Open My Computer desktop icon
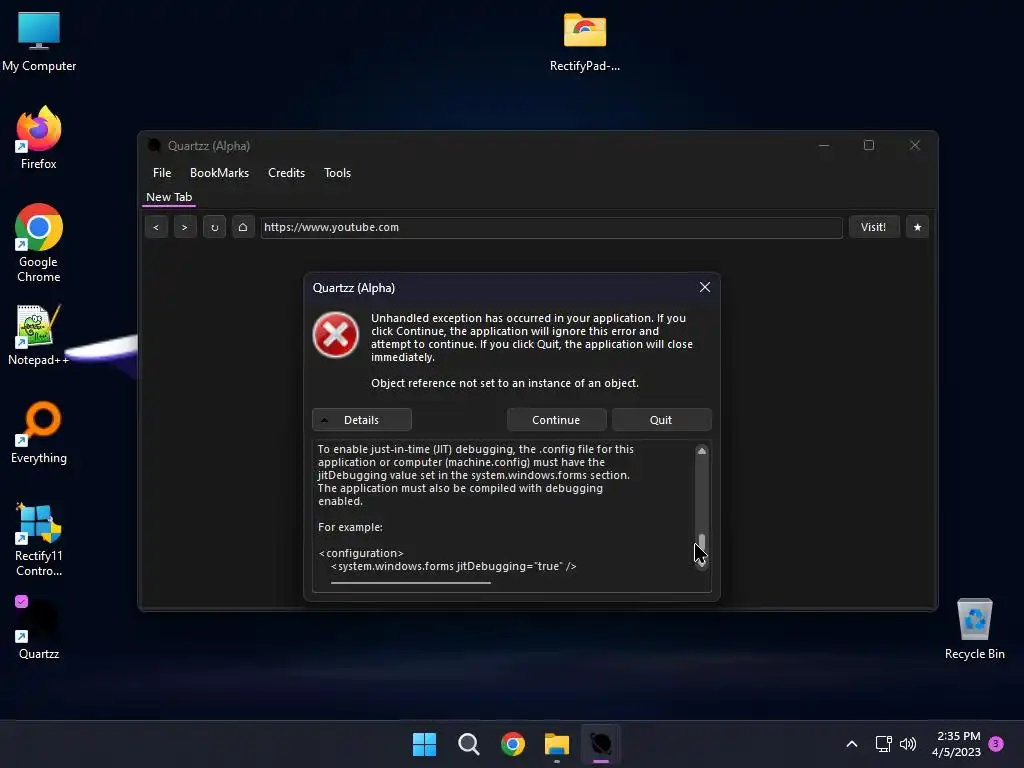1024x768 pixels. (39, 40)
